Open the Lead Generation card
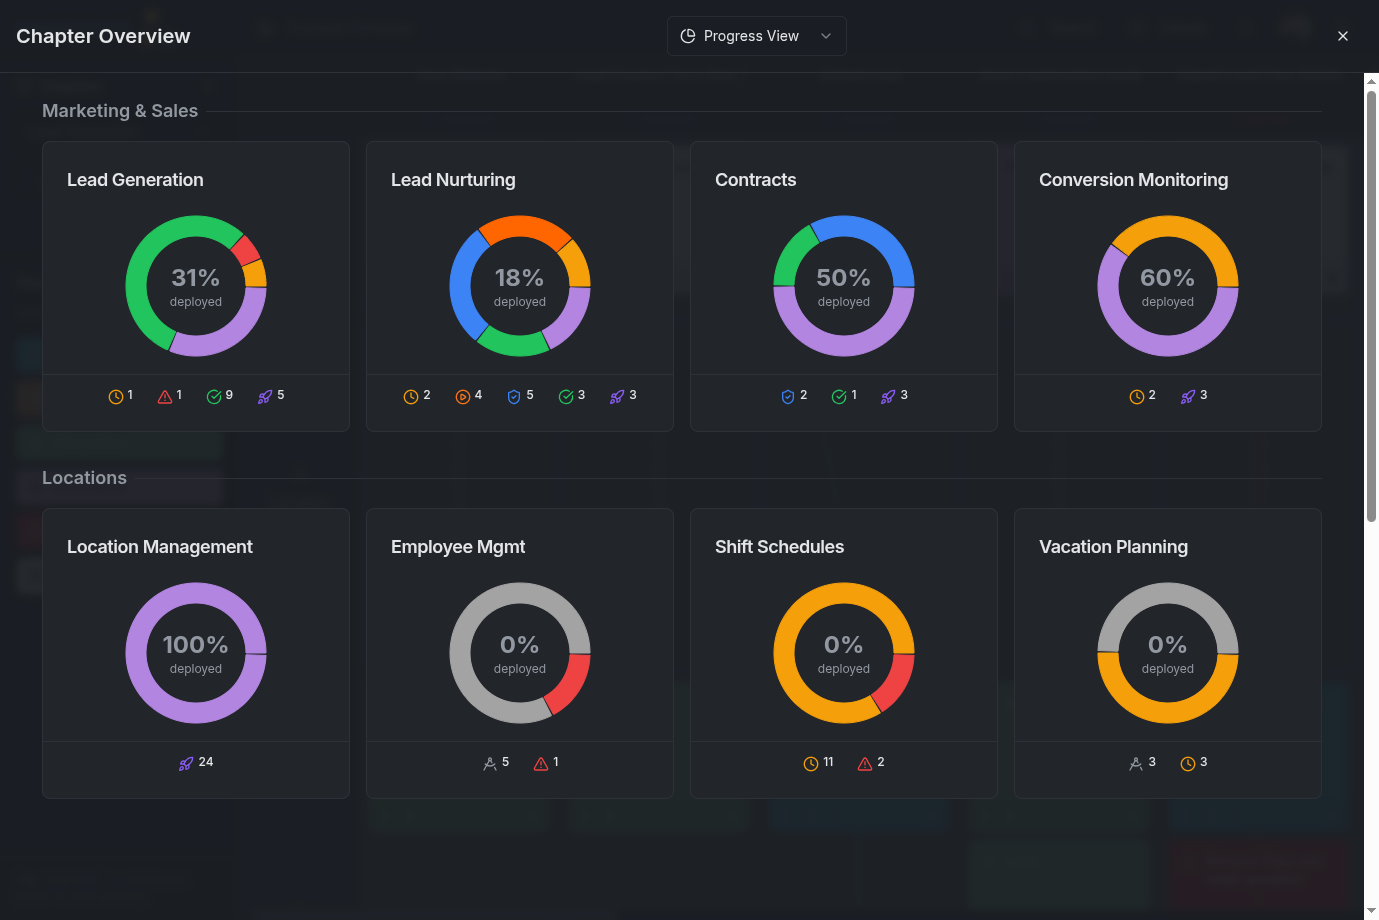The image size is (1379, 920). click(195, 180)
